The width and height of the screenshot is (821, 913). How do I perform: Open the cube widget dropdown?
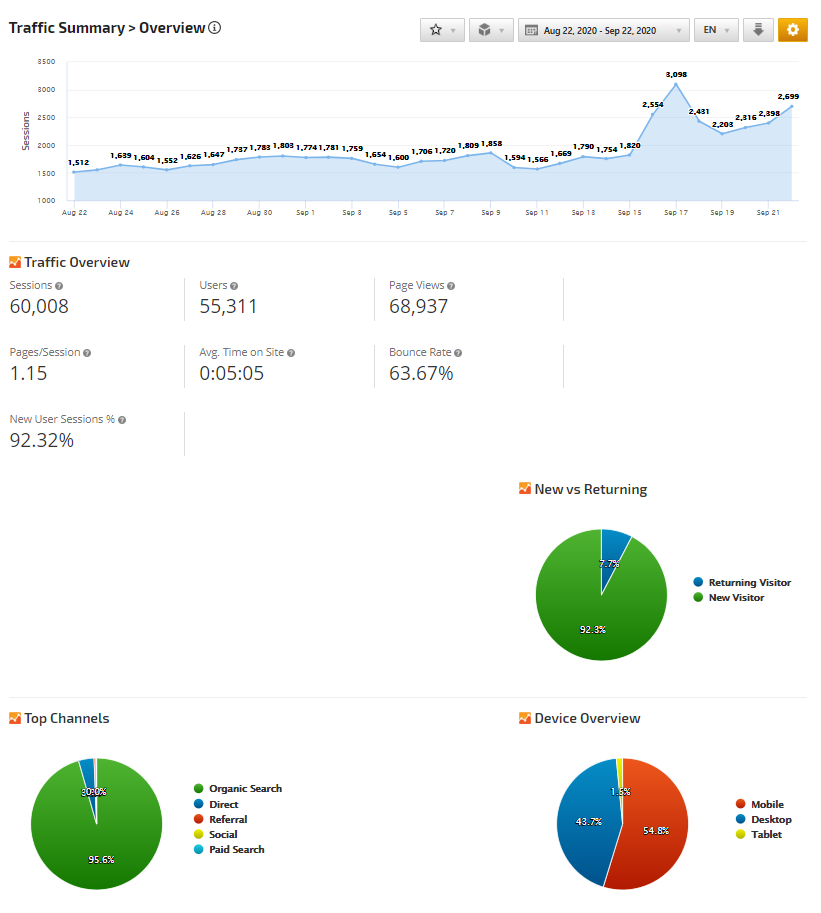pyautogui.click(x=491, y=30)
